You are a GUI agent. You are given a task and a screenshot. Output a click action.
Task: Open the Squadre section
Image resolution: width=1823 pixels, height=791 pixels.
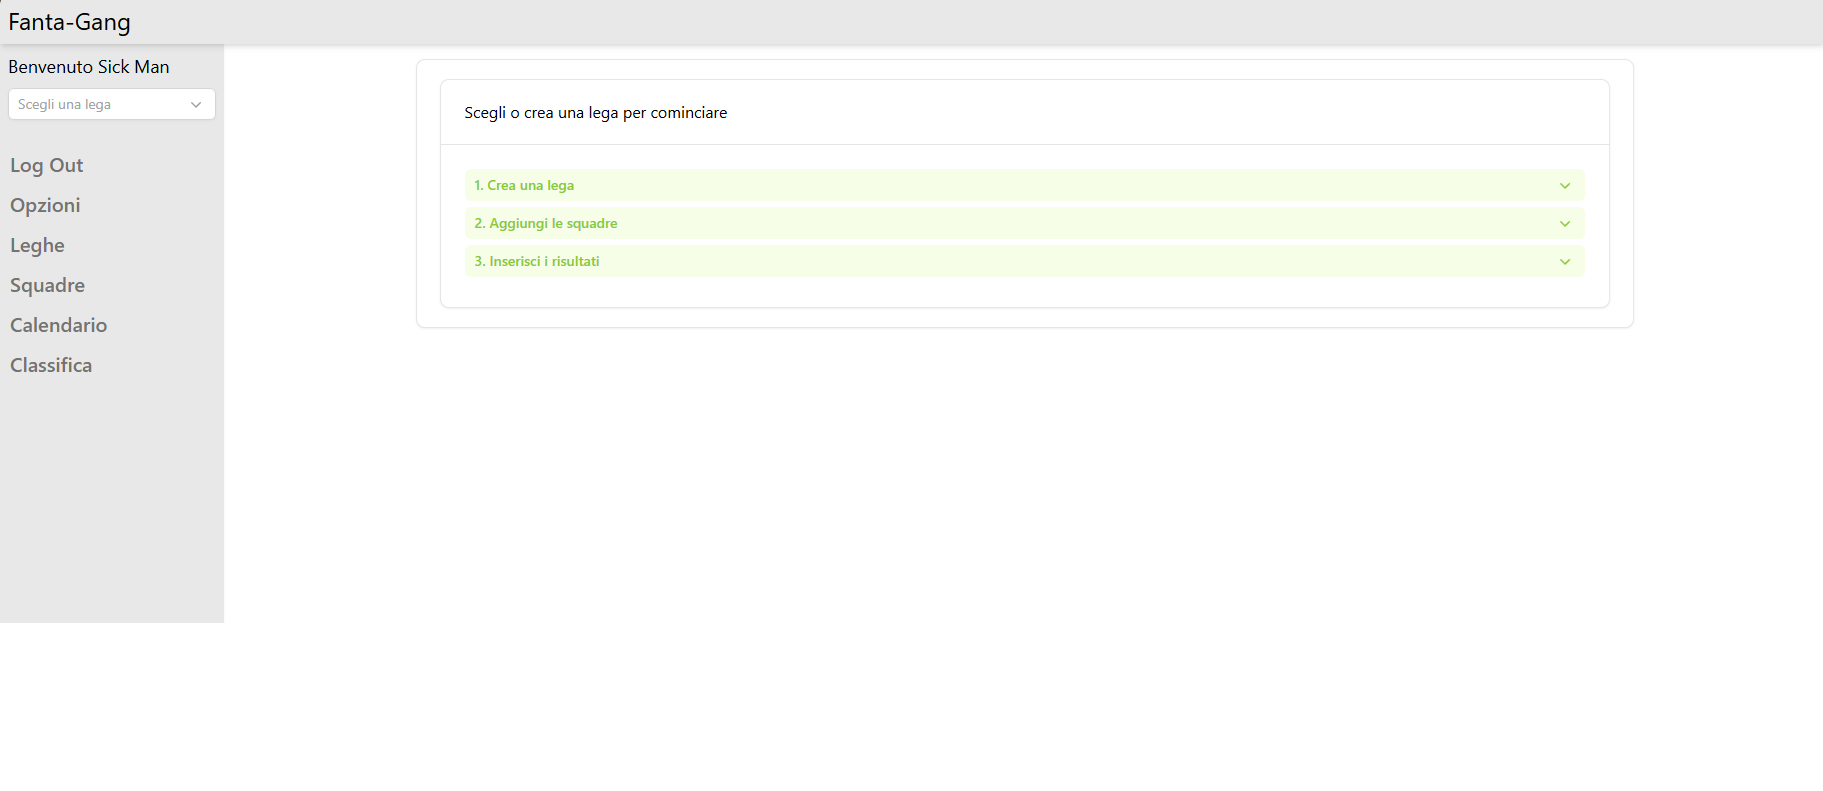click(x=48, y=286)
